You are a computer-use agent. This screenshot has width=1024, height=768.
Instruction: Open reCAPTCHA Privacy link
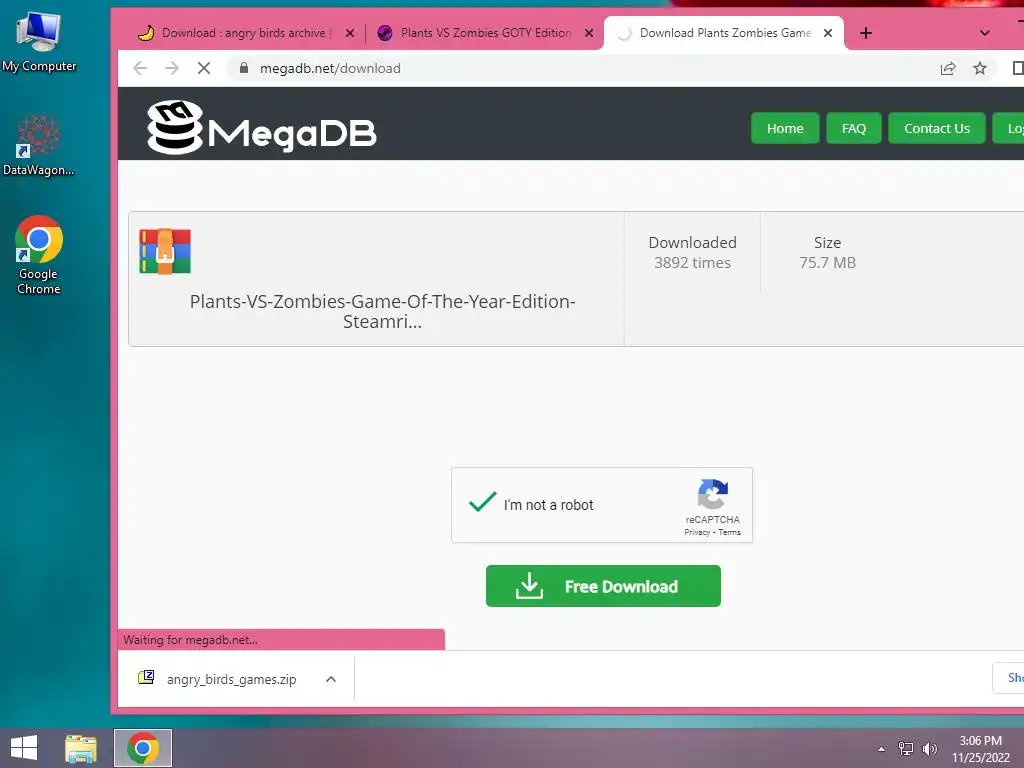[697, 532]
